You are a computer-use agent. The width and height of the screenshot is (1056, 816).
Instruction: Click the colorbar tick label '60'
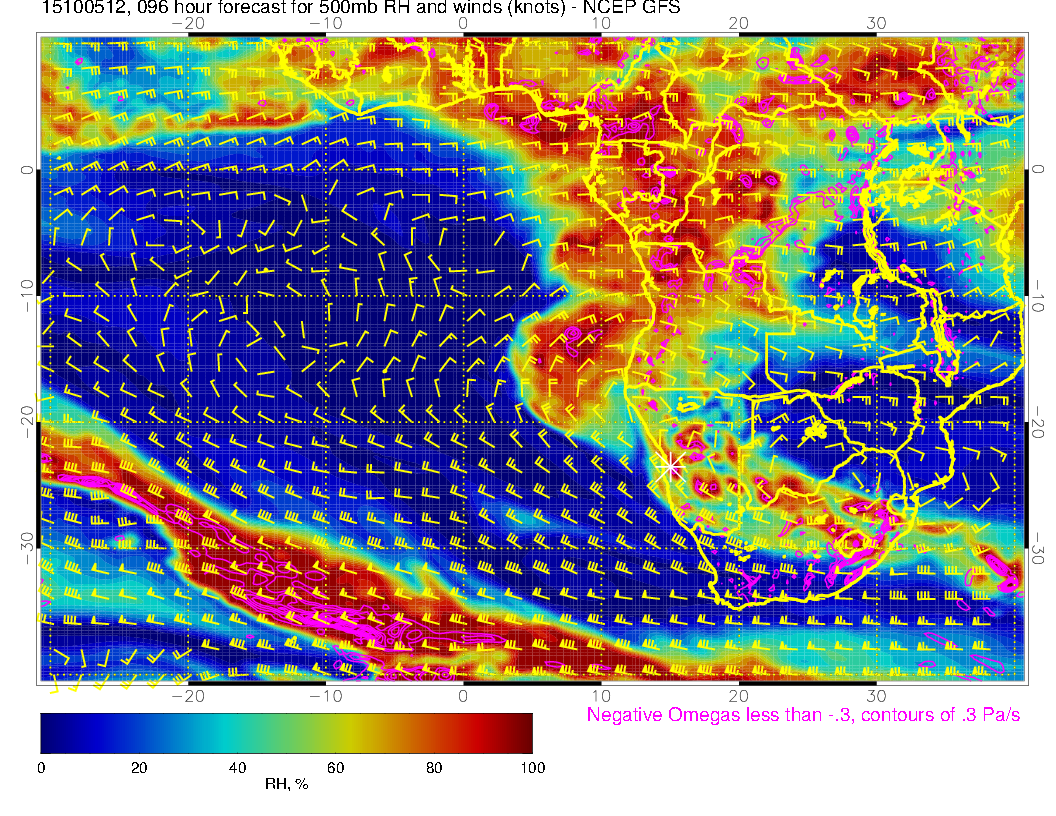click(335, 768)
